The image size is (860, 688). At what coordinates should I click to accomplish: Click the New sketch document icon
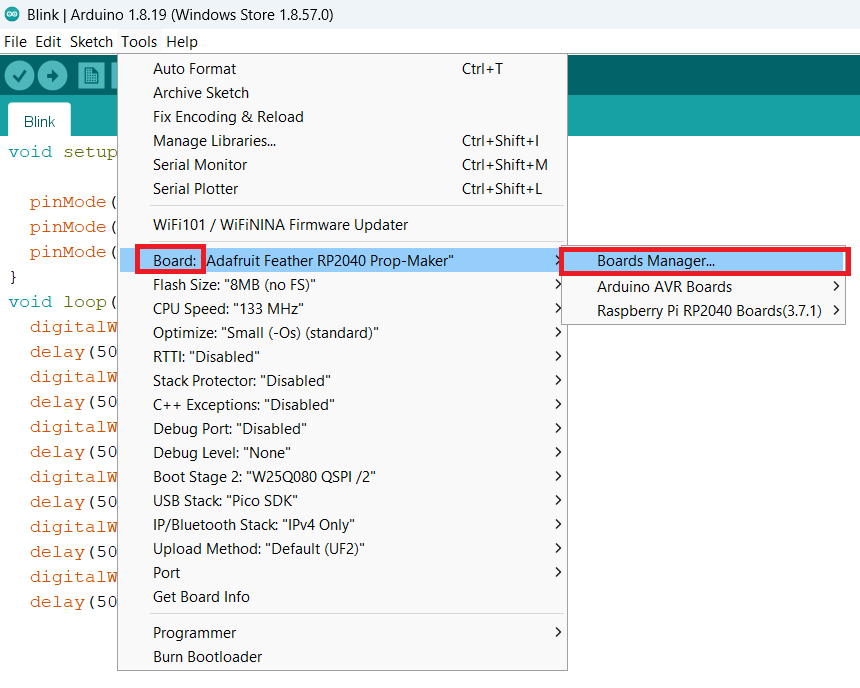coord(92,76)
